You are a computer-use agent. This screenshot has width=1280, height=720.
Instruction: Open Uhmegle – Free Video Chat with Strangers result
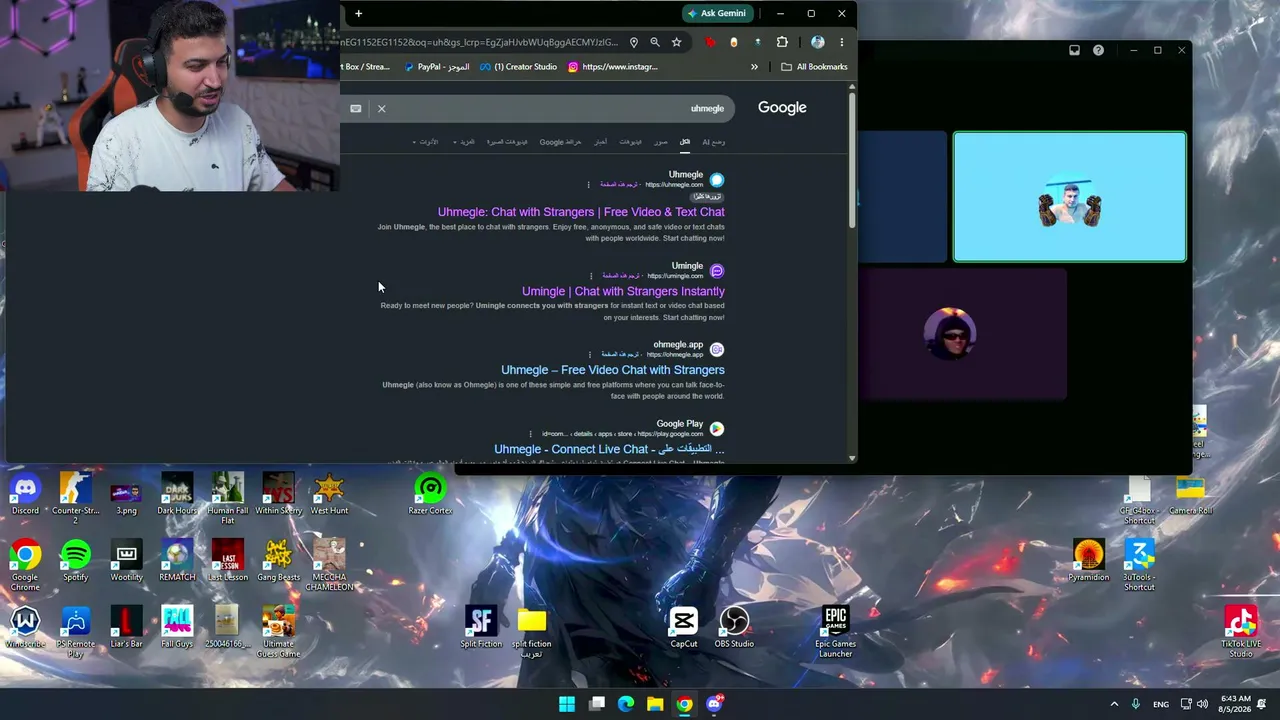pyautogui.click(x=613, y=370)
